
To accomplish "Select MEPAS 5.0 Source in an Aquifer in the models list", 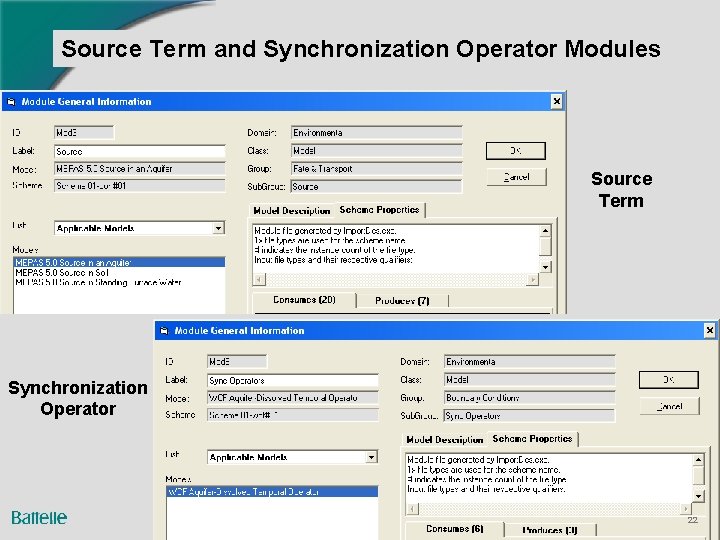I will coord(119,262).
